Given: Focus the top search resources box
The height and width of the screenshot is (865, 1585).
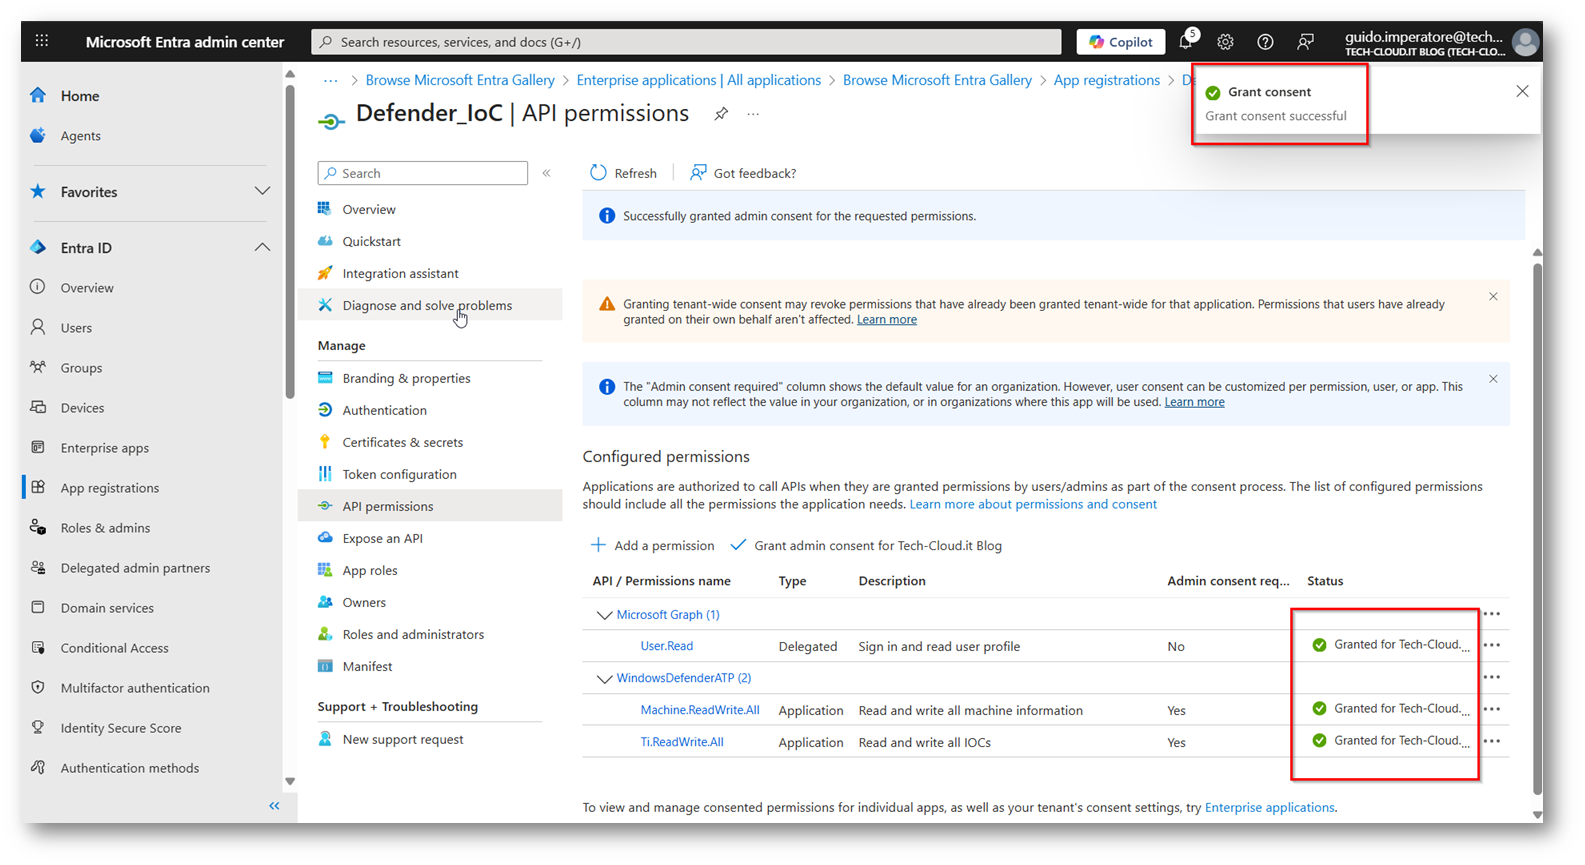Looking at the screenshot, I should [x=686, y=42].
